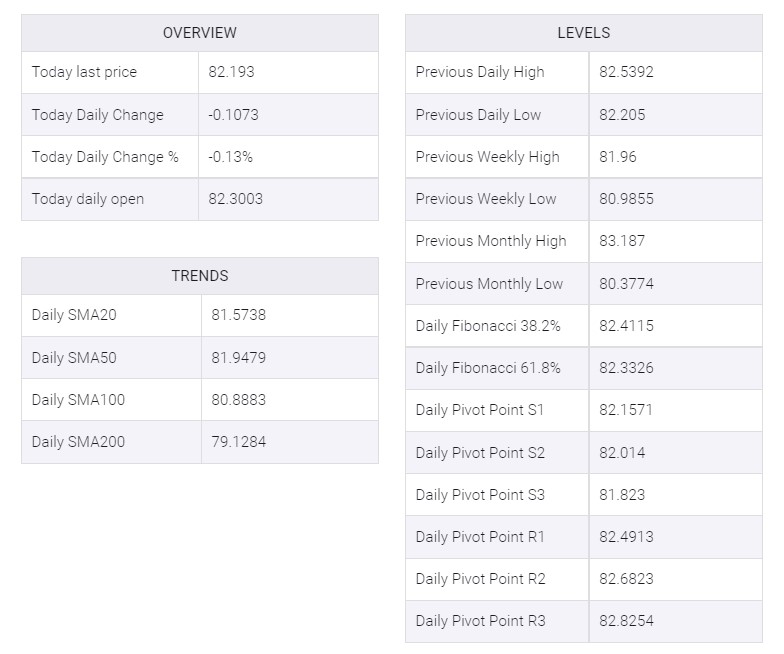Click the Daily Pivot Point R3 label

481,621
